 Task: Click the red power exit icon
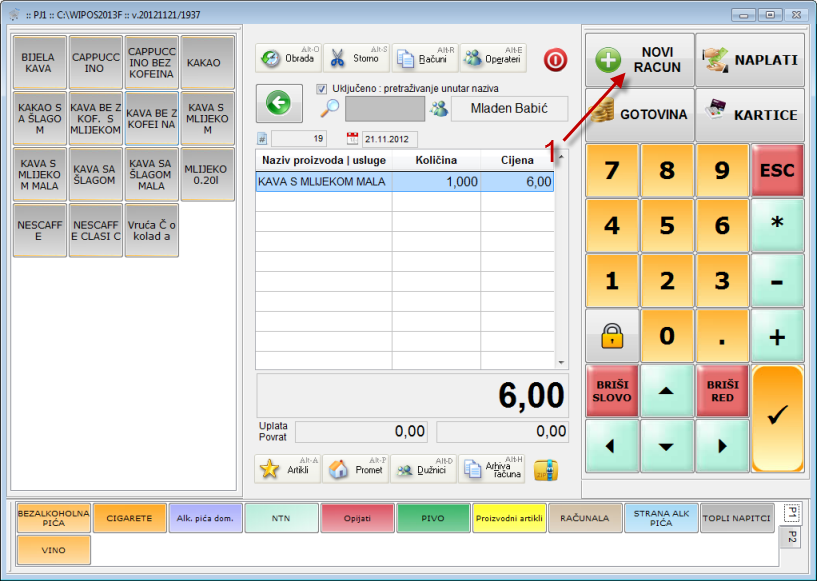(555, 59)
